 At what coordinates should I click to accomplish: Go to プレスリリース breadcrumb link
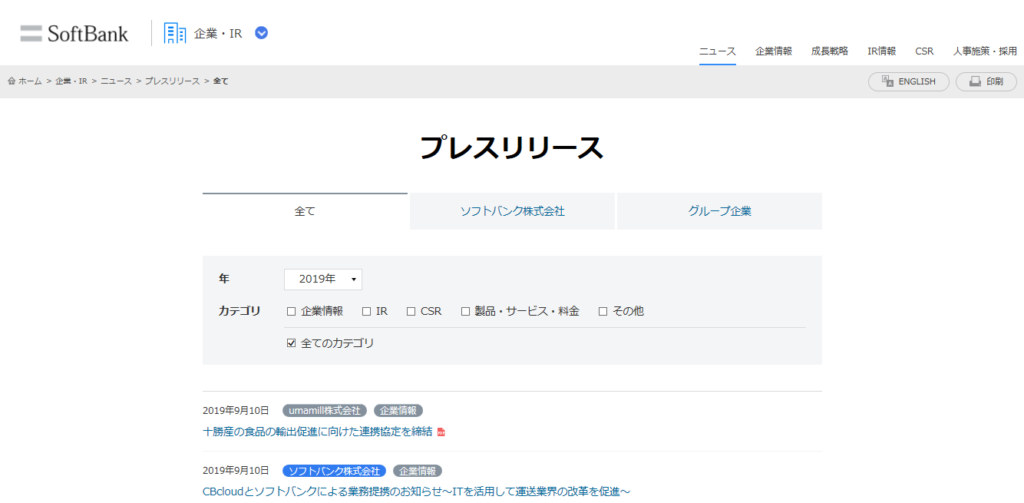pos(172,81)
